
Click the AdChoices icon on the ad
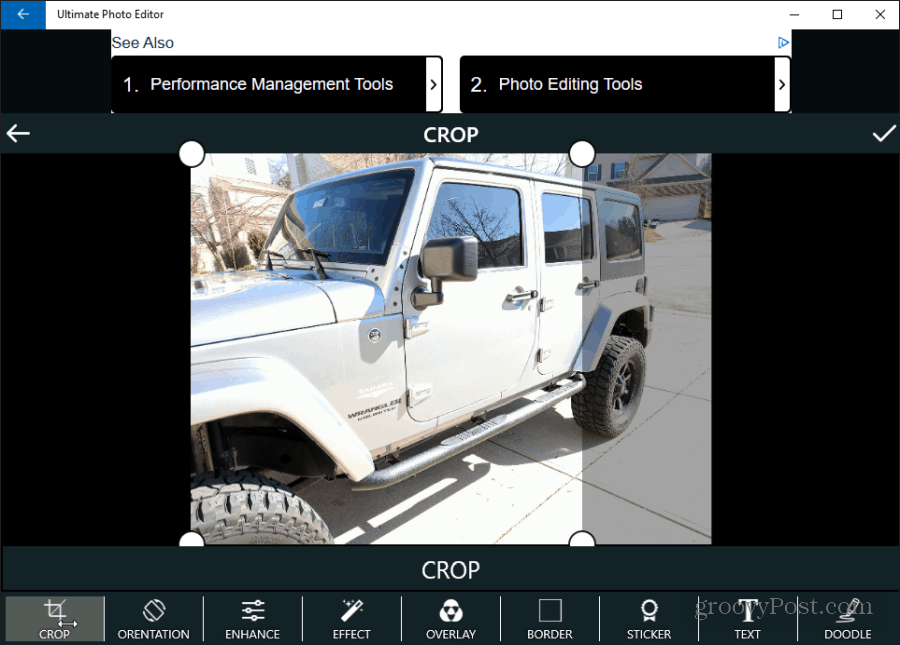pos(783,42)
